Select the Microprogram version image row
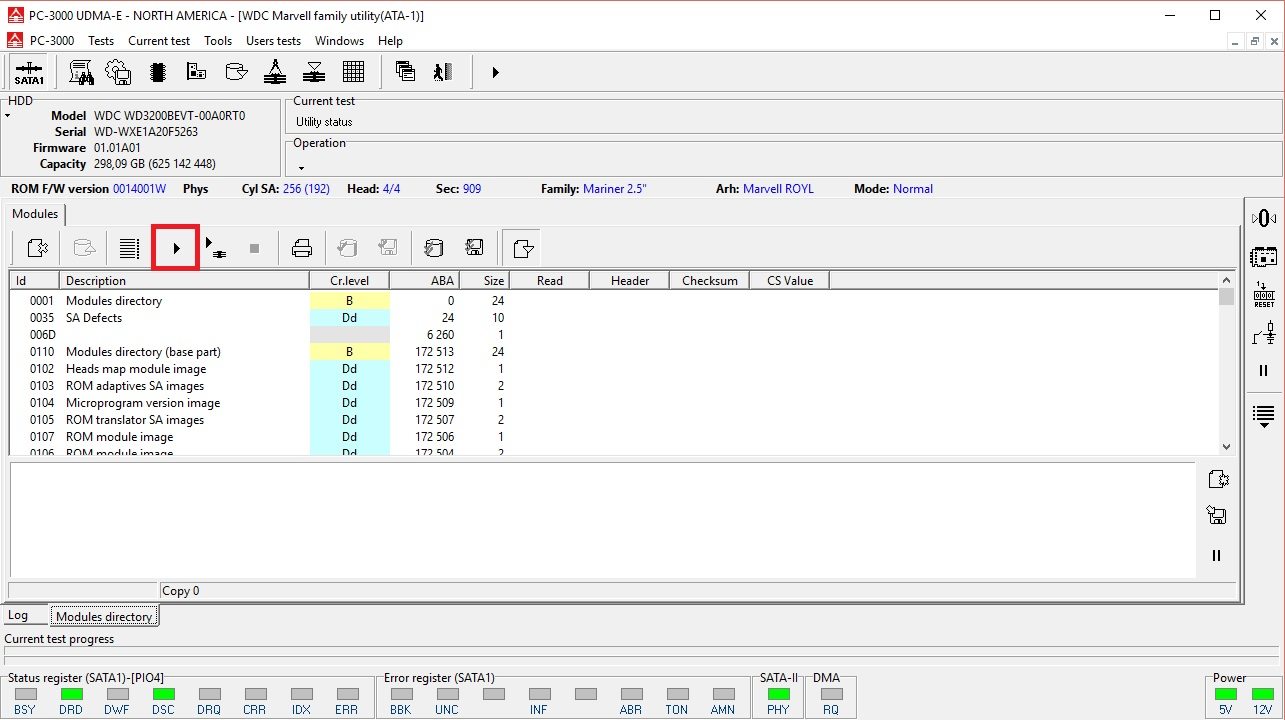Image resolution: width=1285 pixels, height=720 pixels. tap(614, 403)
